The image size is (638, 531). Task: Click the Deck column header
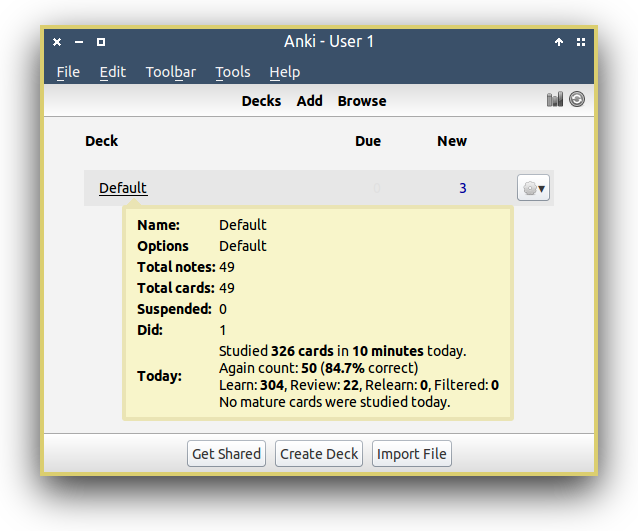coord(101,141)
